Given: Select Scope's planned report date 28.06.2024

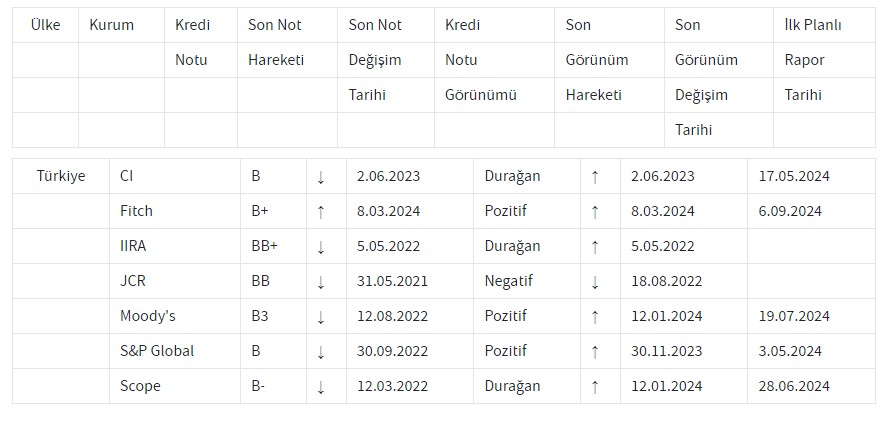Looking at the screenshot, I should [794, 386].
